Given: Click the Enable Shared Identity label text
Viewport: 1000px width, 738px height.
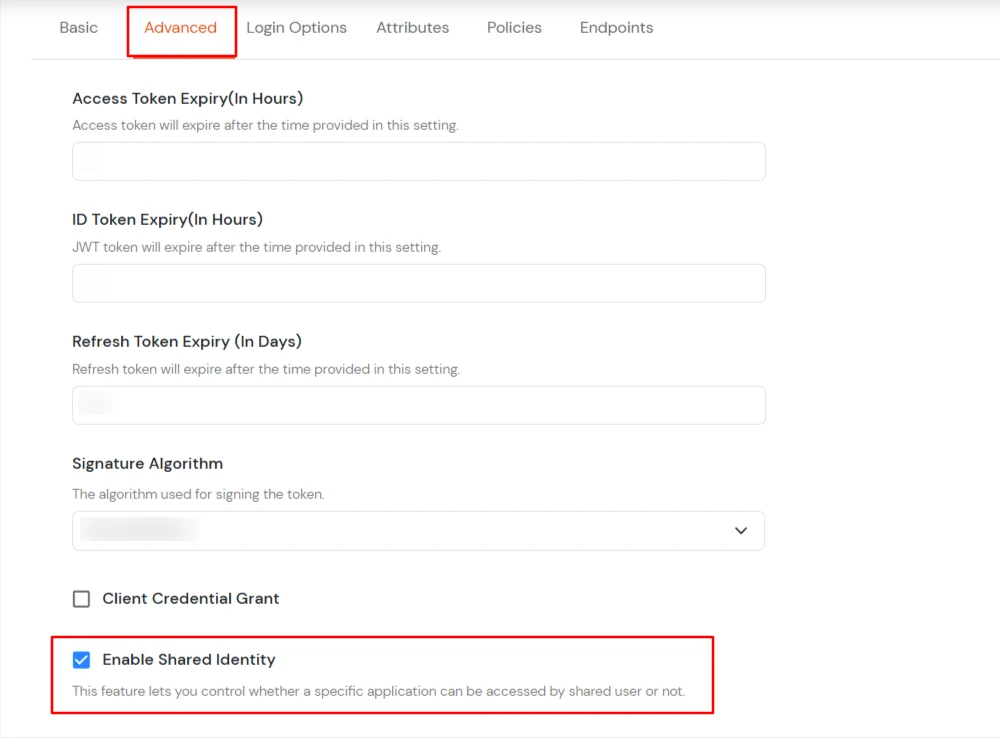Looking at the screenshot, I should tap(188, 660).
